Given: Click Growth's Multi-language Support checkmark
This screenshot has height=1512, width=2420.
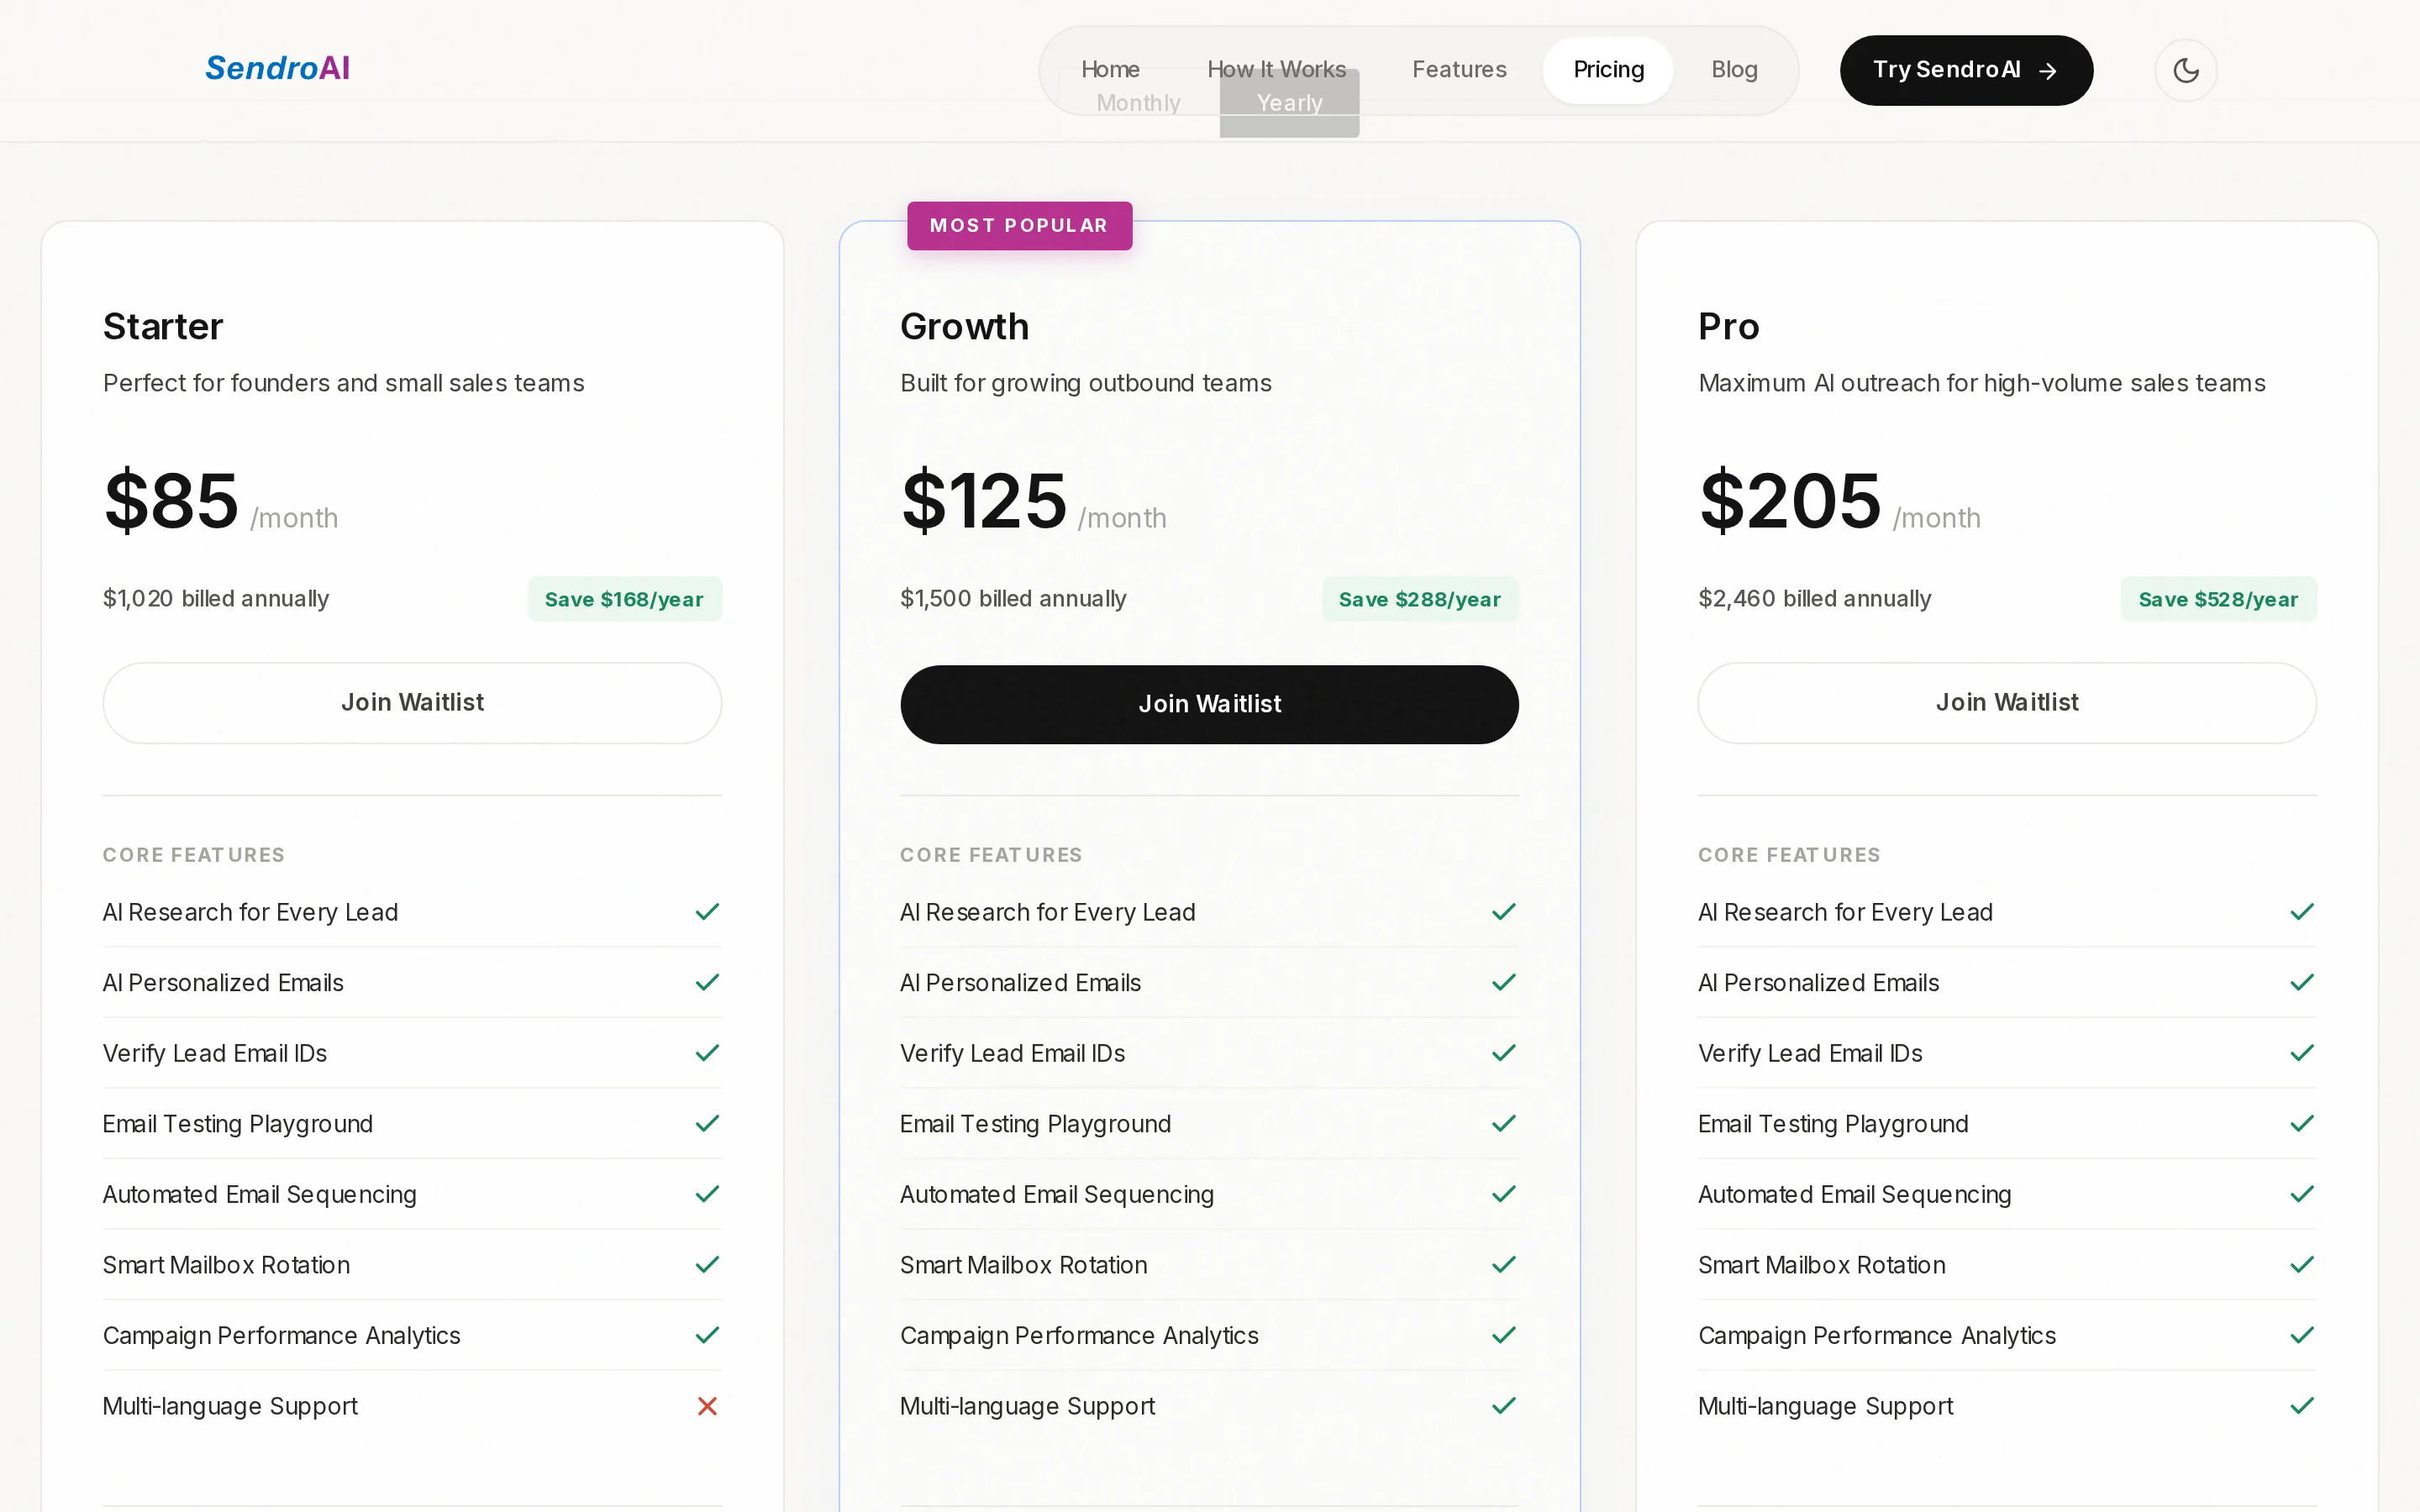Looking at the screenshot, I should point(1503,1406).
